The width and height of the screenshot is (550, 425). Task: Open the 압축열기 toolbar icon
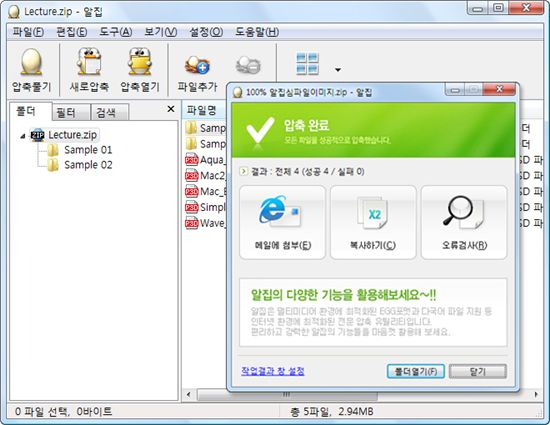click(140, 62)
